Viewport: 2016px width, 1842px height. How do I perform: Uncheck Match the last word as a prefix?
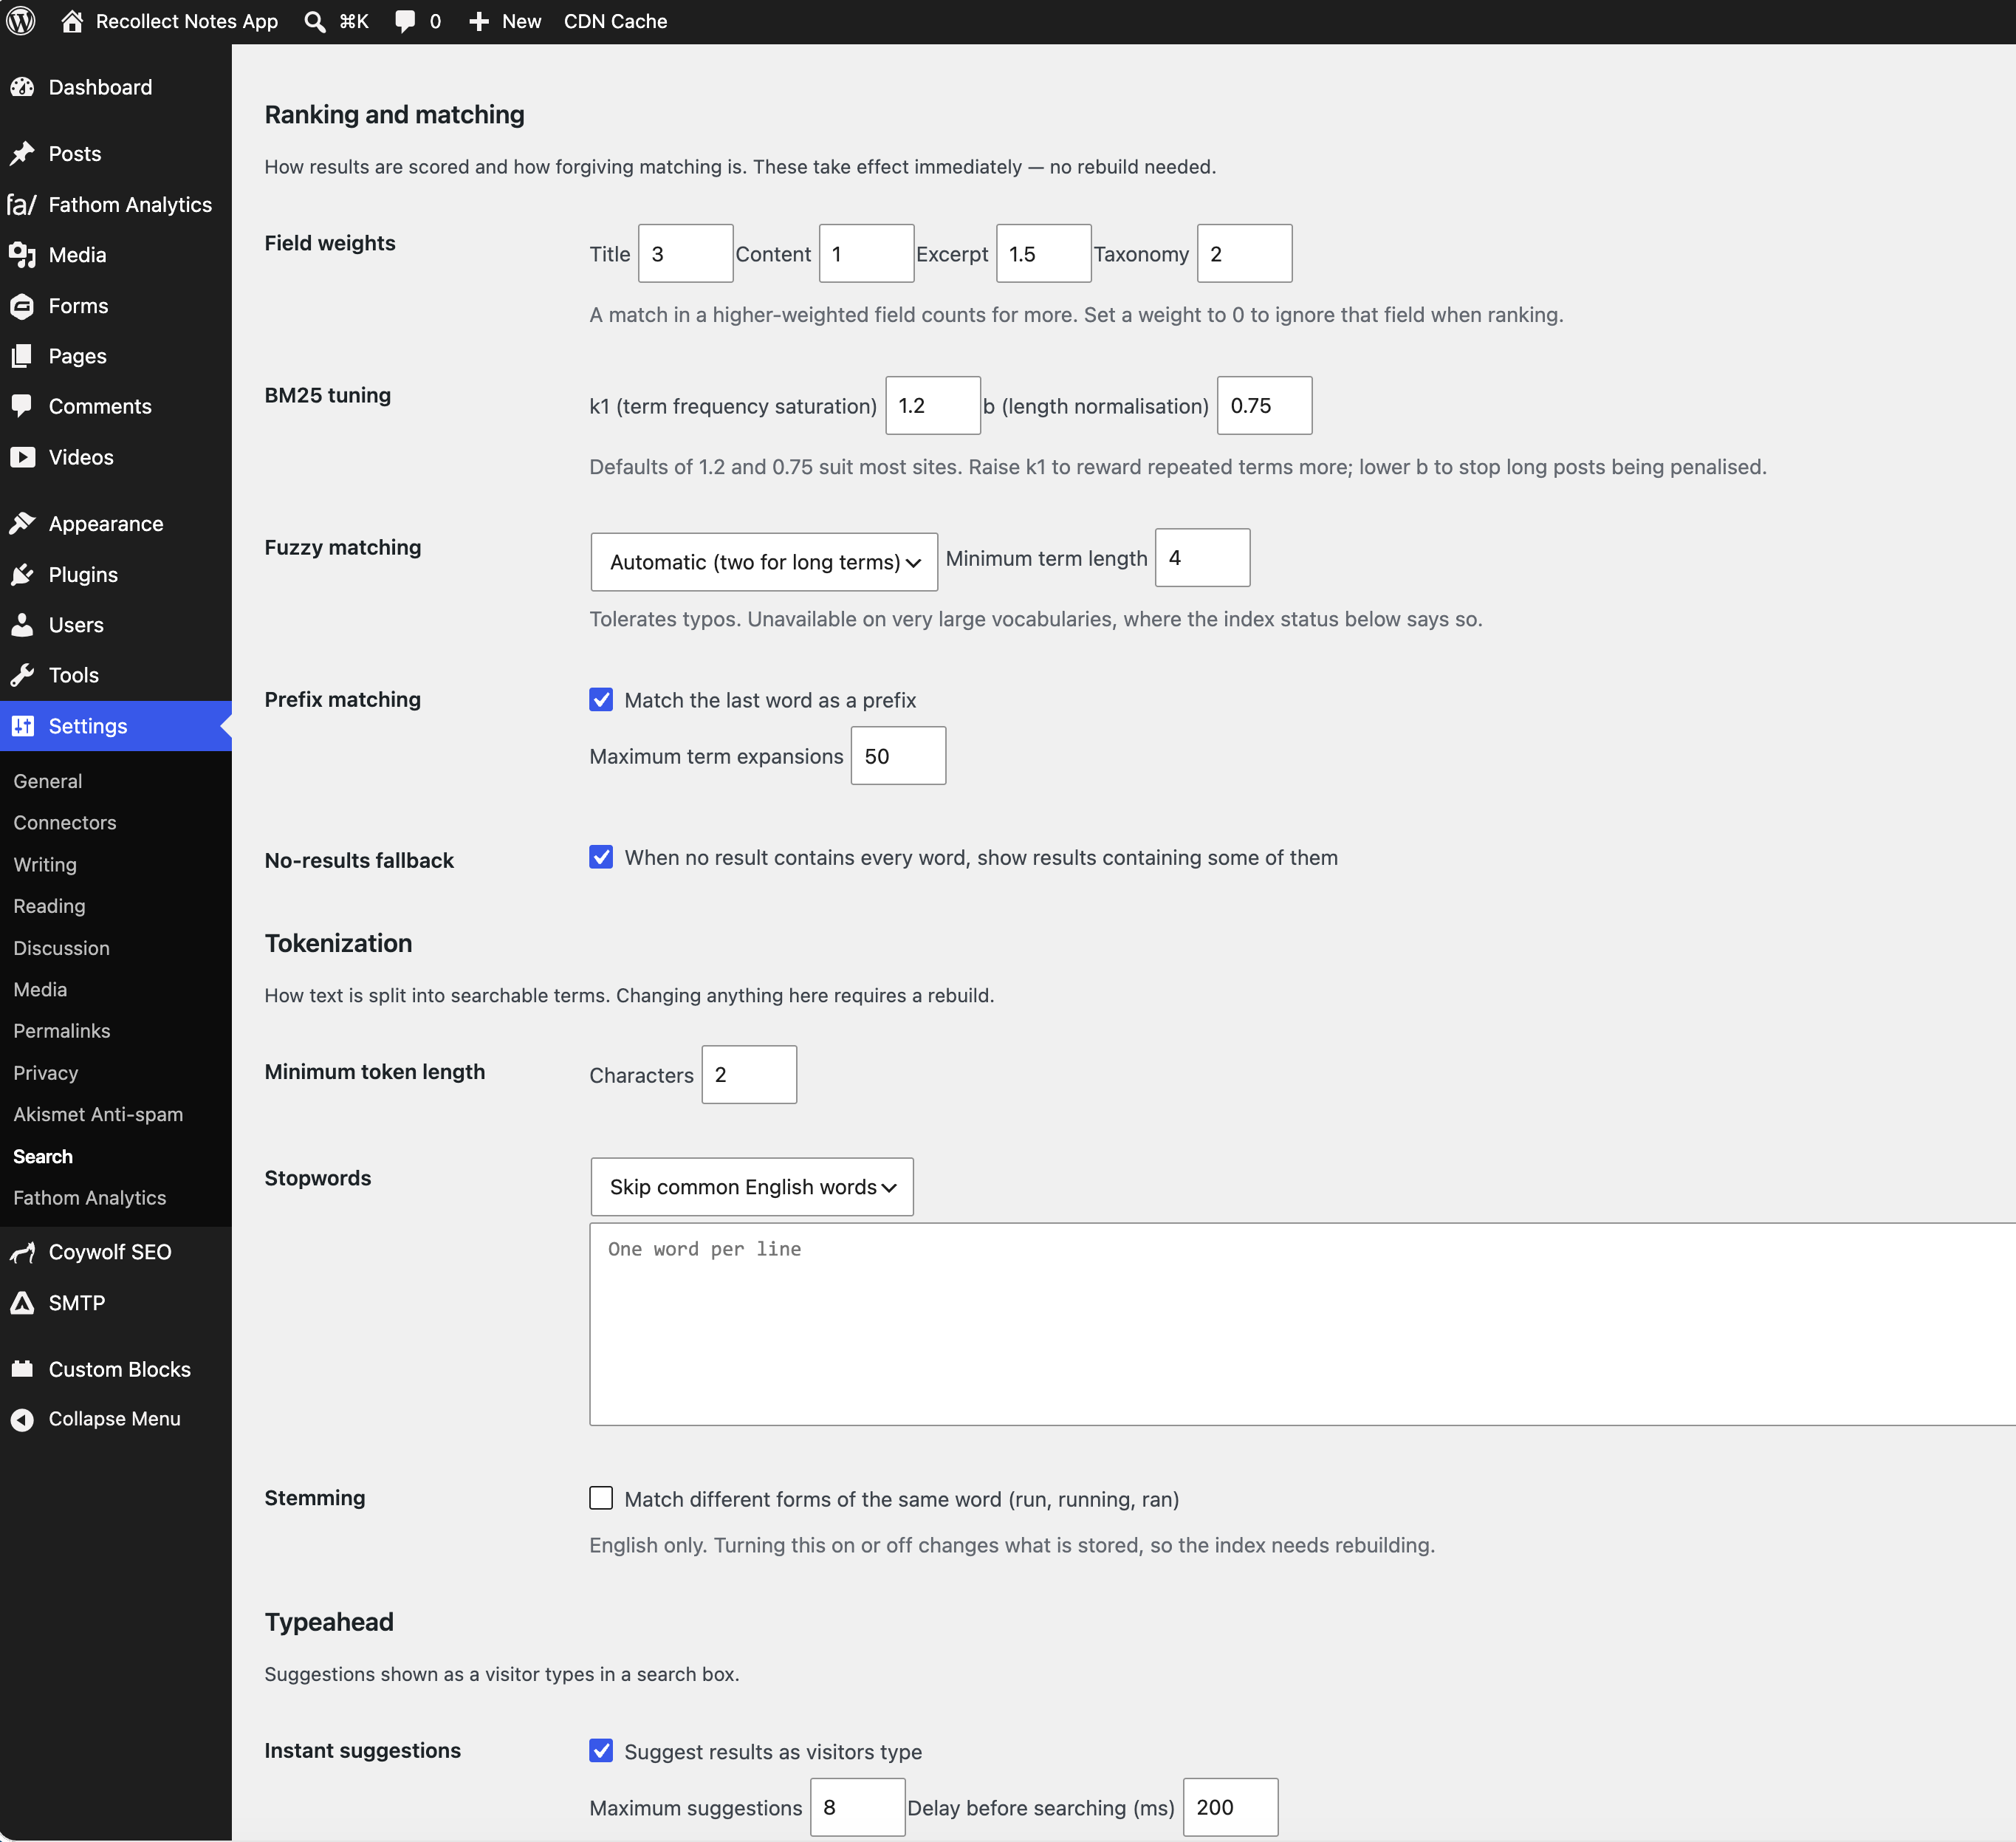[x=601, y=700]
